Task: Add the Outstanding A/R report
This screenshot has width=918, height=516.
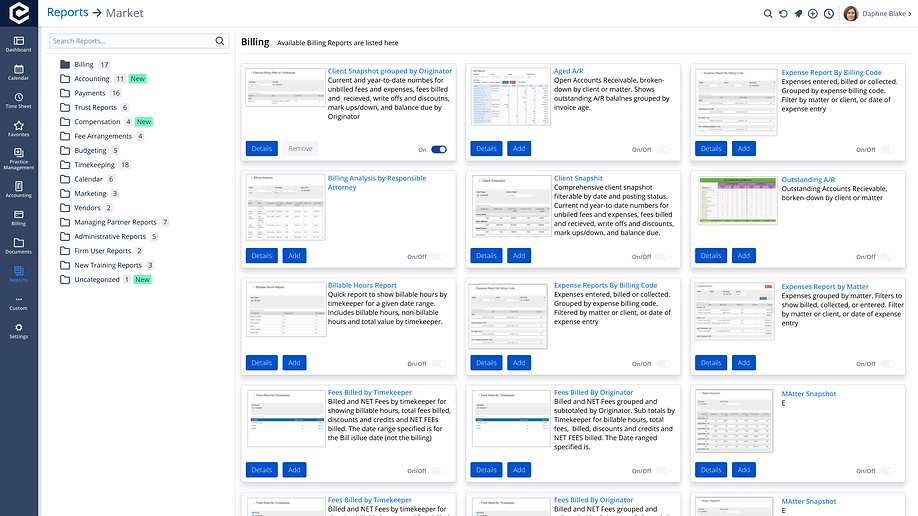Action: point(744,256)
